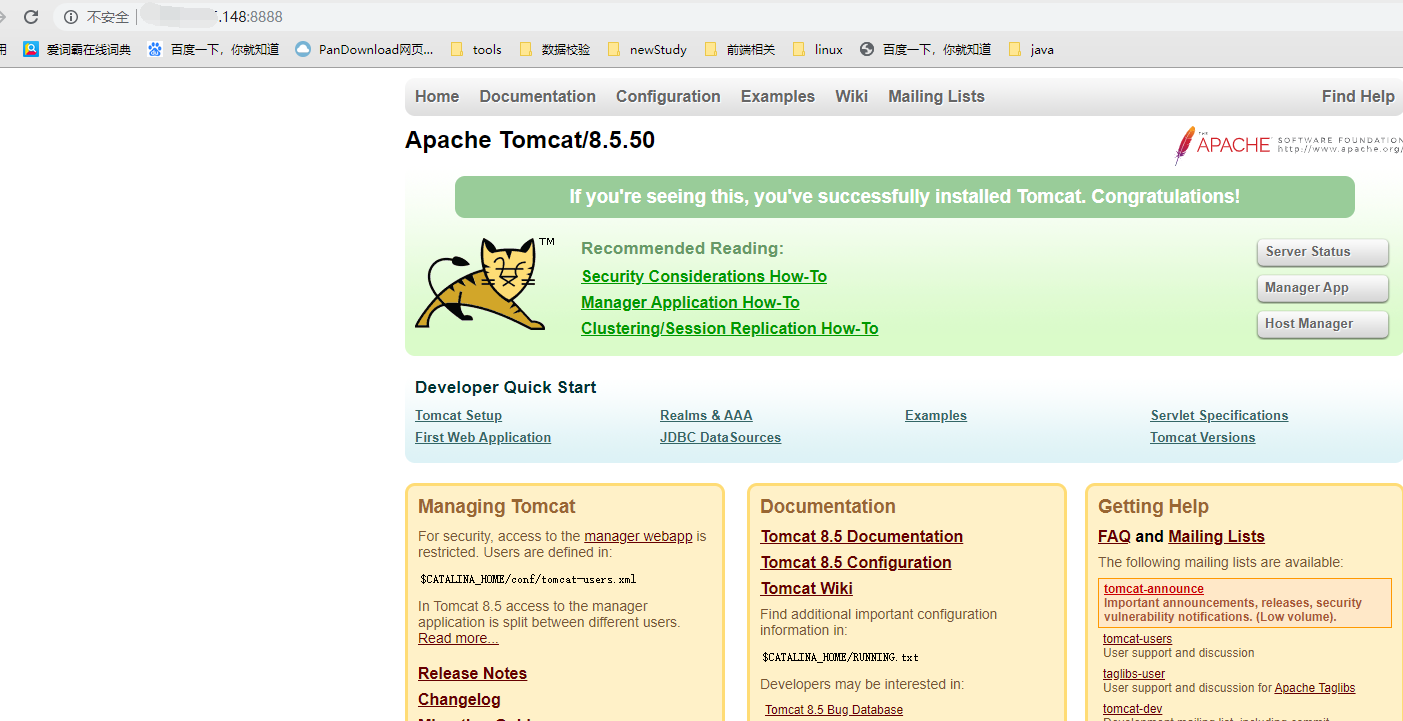Open the Configuration navigation item
Screen dimensions: 1403x721
[668, 97]
